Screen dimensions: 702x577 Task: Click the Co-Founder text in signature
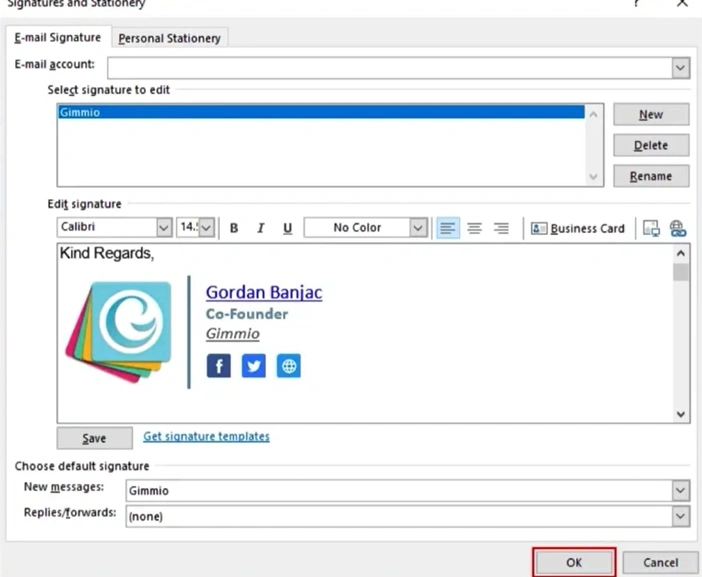pos(247,314)
